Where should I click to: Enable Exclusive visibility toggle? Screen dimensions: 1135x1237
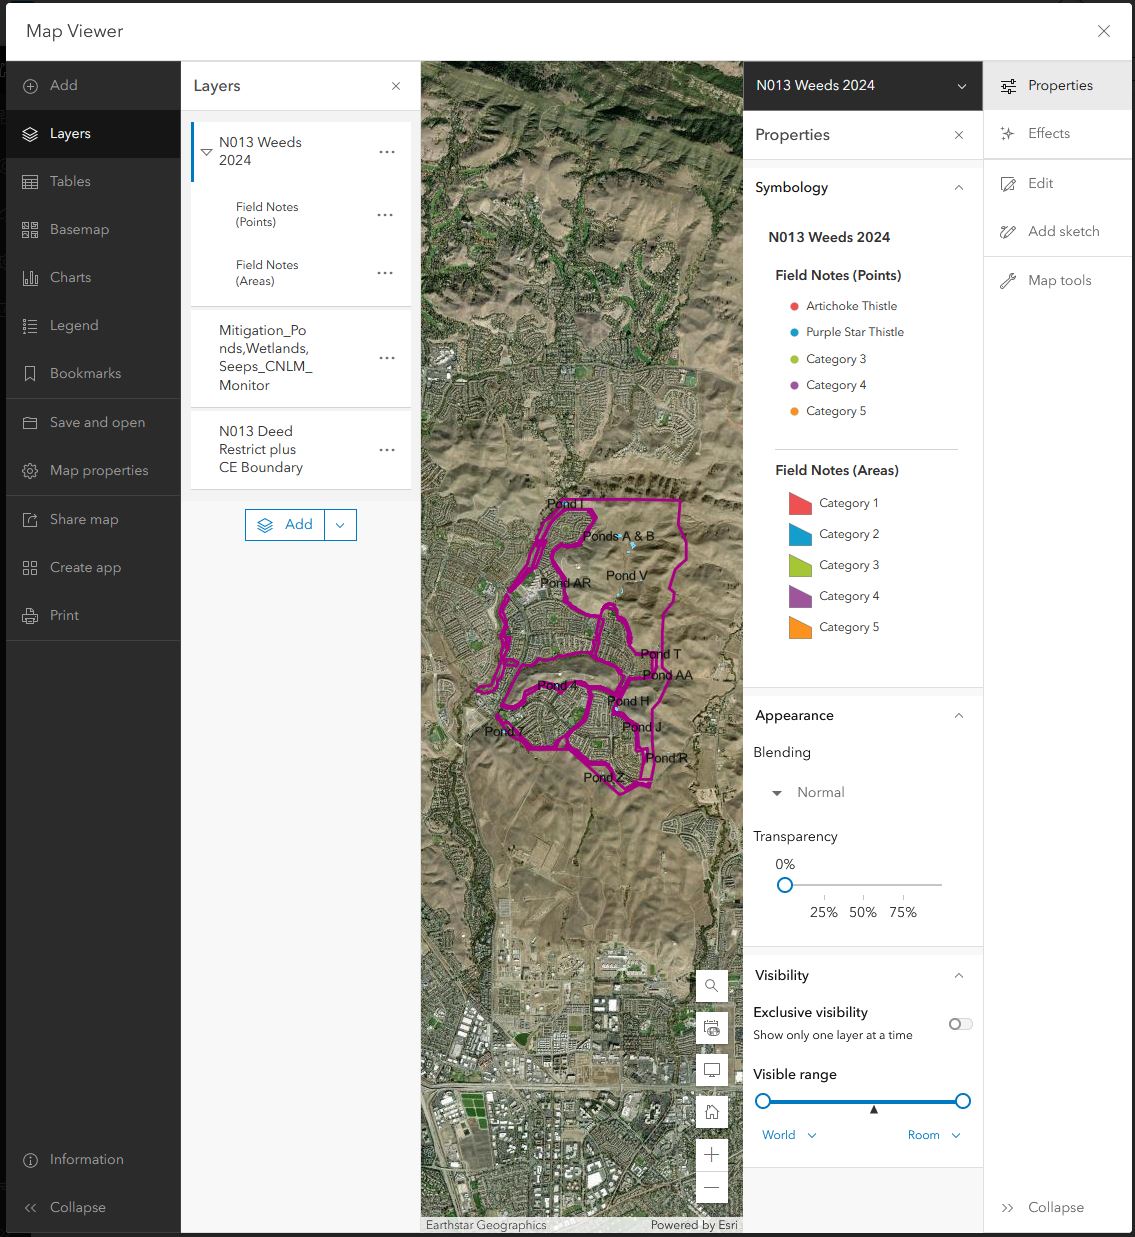(959, 1023)
